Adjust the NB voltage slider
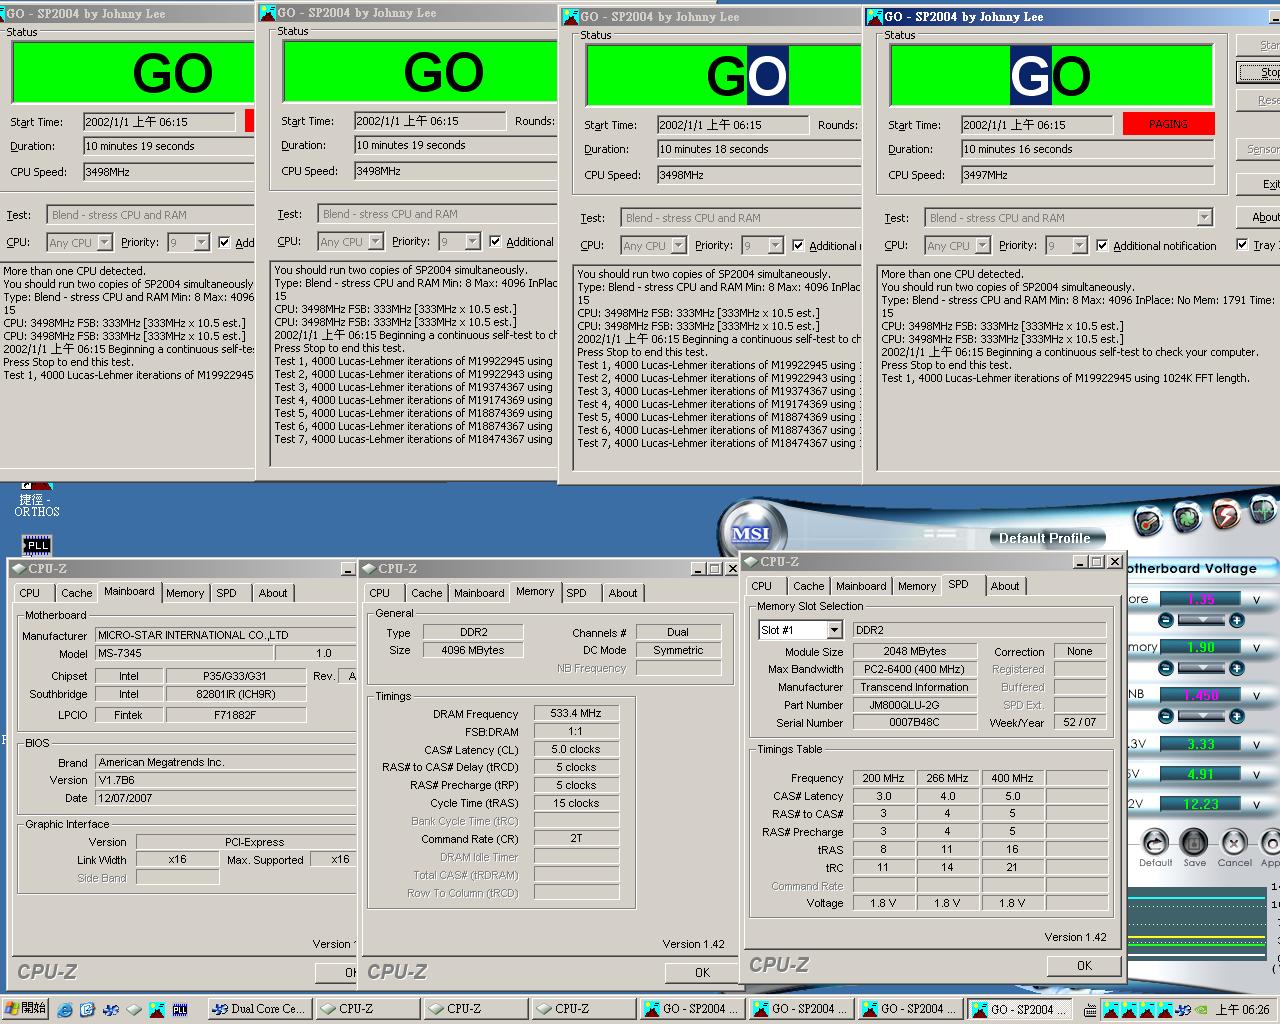Screen dimensions: 1280x1024 (1200, 716)
